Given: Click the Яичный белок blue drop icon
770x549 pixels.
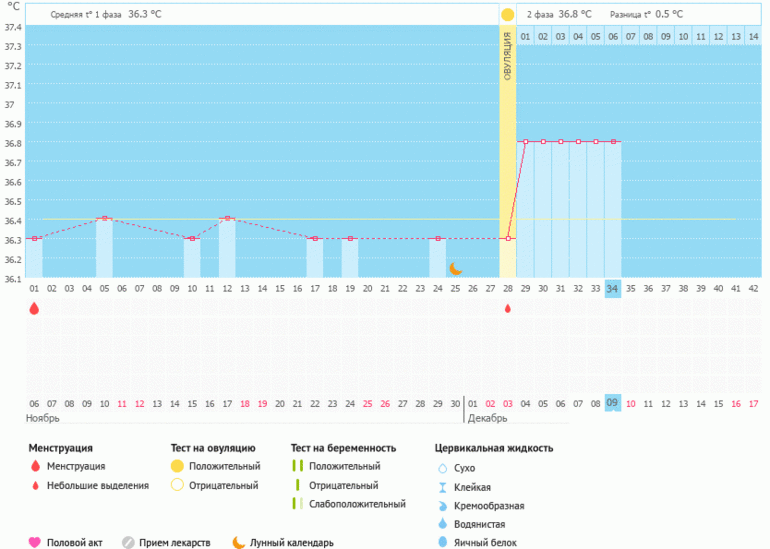Looking at the screenshot, I should (442, 543).
